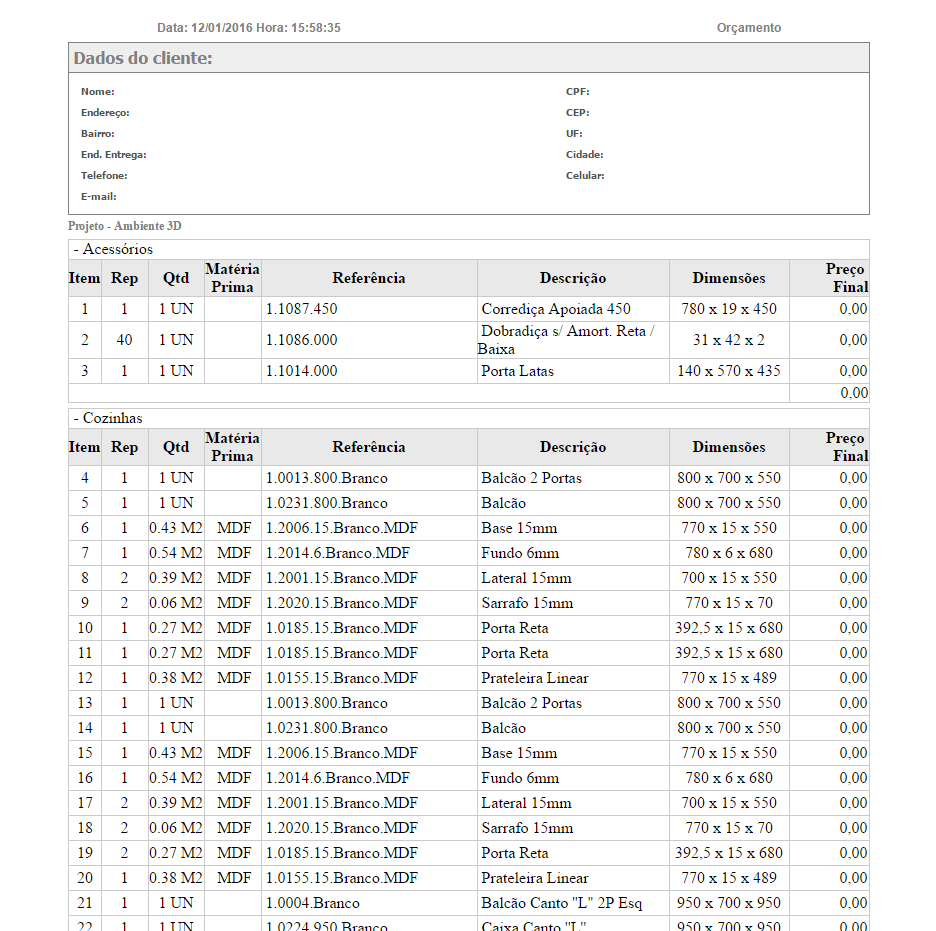This screenshot has height=931, width=936.
Task: Select the "1.0004.Branco" reference cell
Action: click(x=313, y=903)
